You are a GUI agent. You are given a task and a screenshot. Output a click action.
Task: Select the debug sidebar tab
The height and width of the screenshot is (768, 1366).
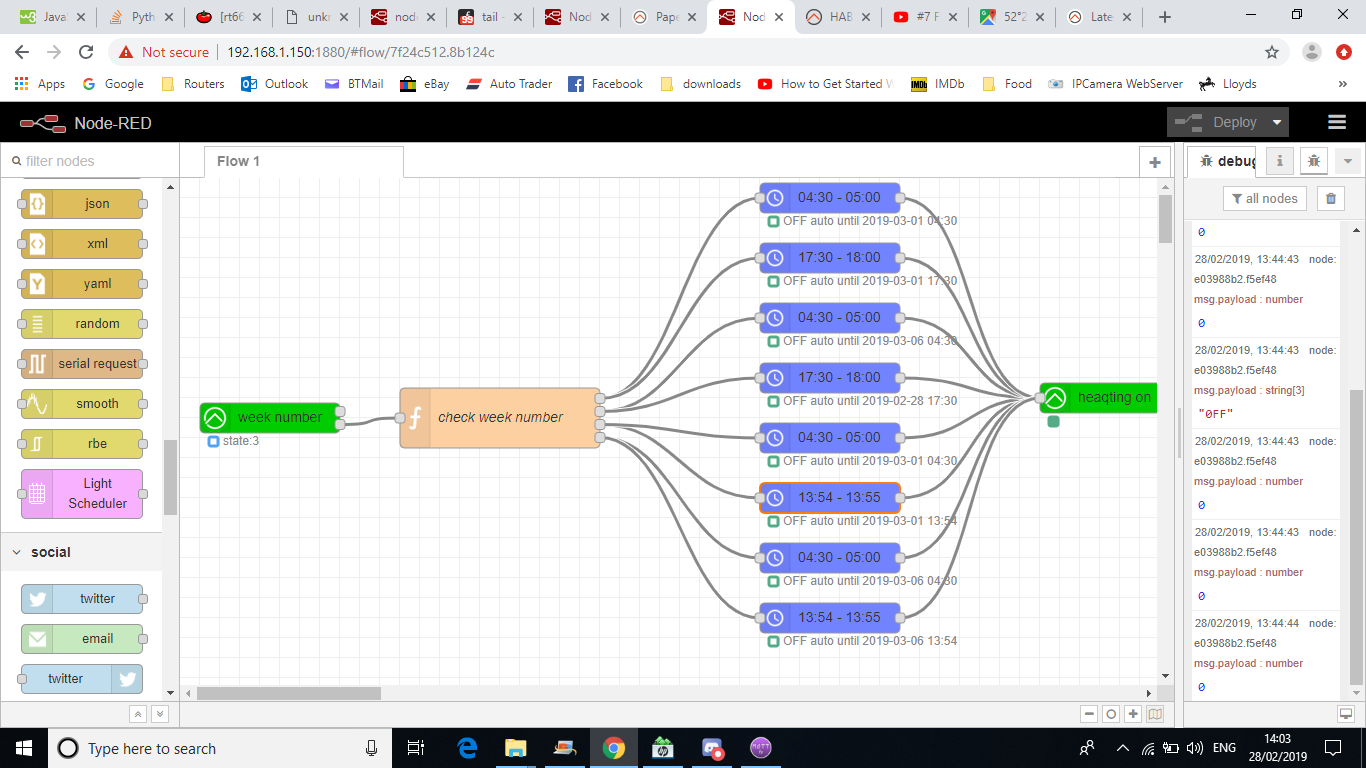point(1226,161)
